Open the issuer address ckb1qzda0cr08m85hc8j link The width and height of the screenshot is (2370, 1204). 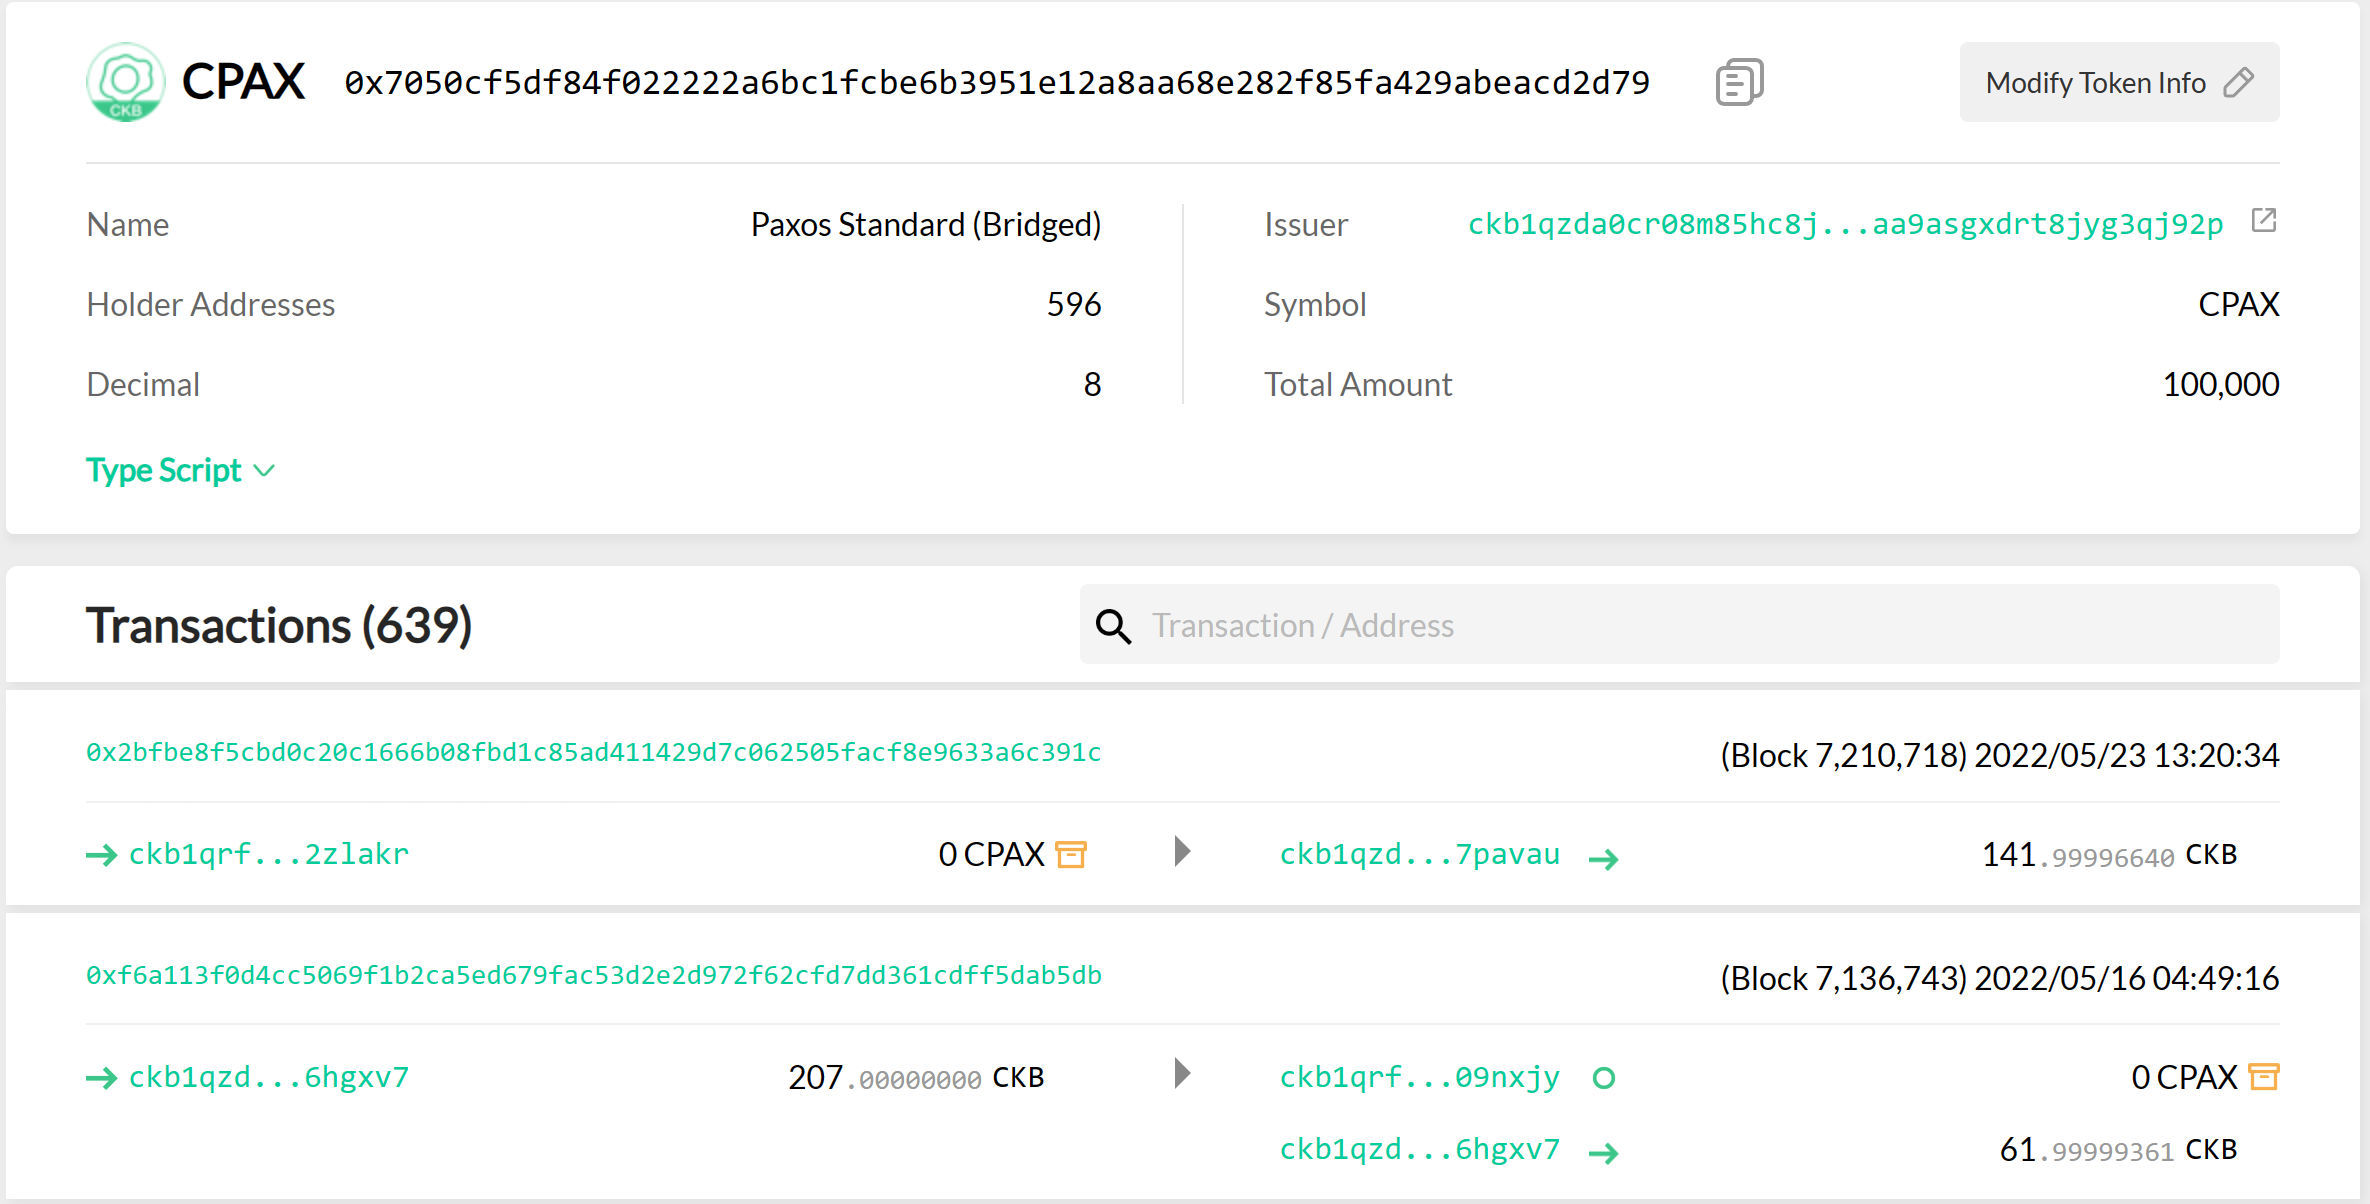pos(1845,224)
